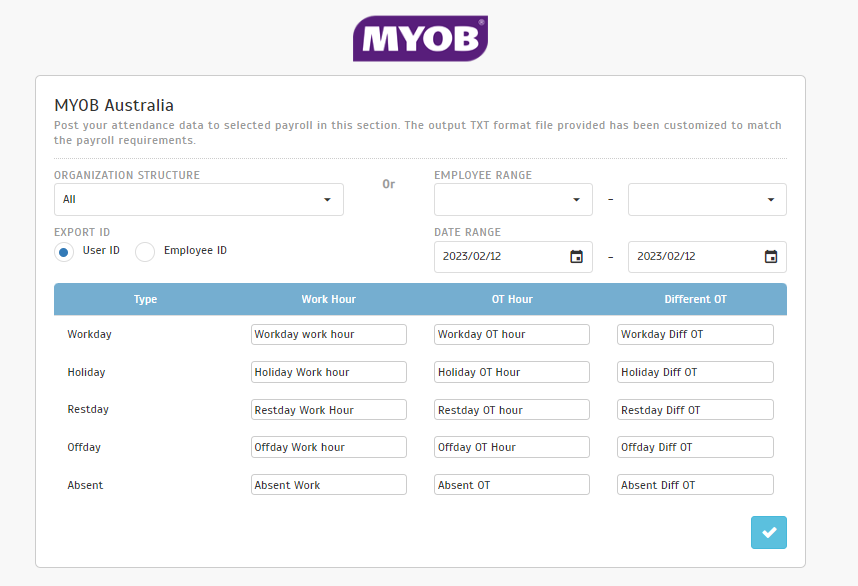Image resolution: width=858 pixels, height=586 pixels.
Task: Click the 'Post your attendance data' description
Action: tap(418, 132)
